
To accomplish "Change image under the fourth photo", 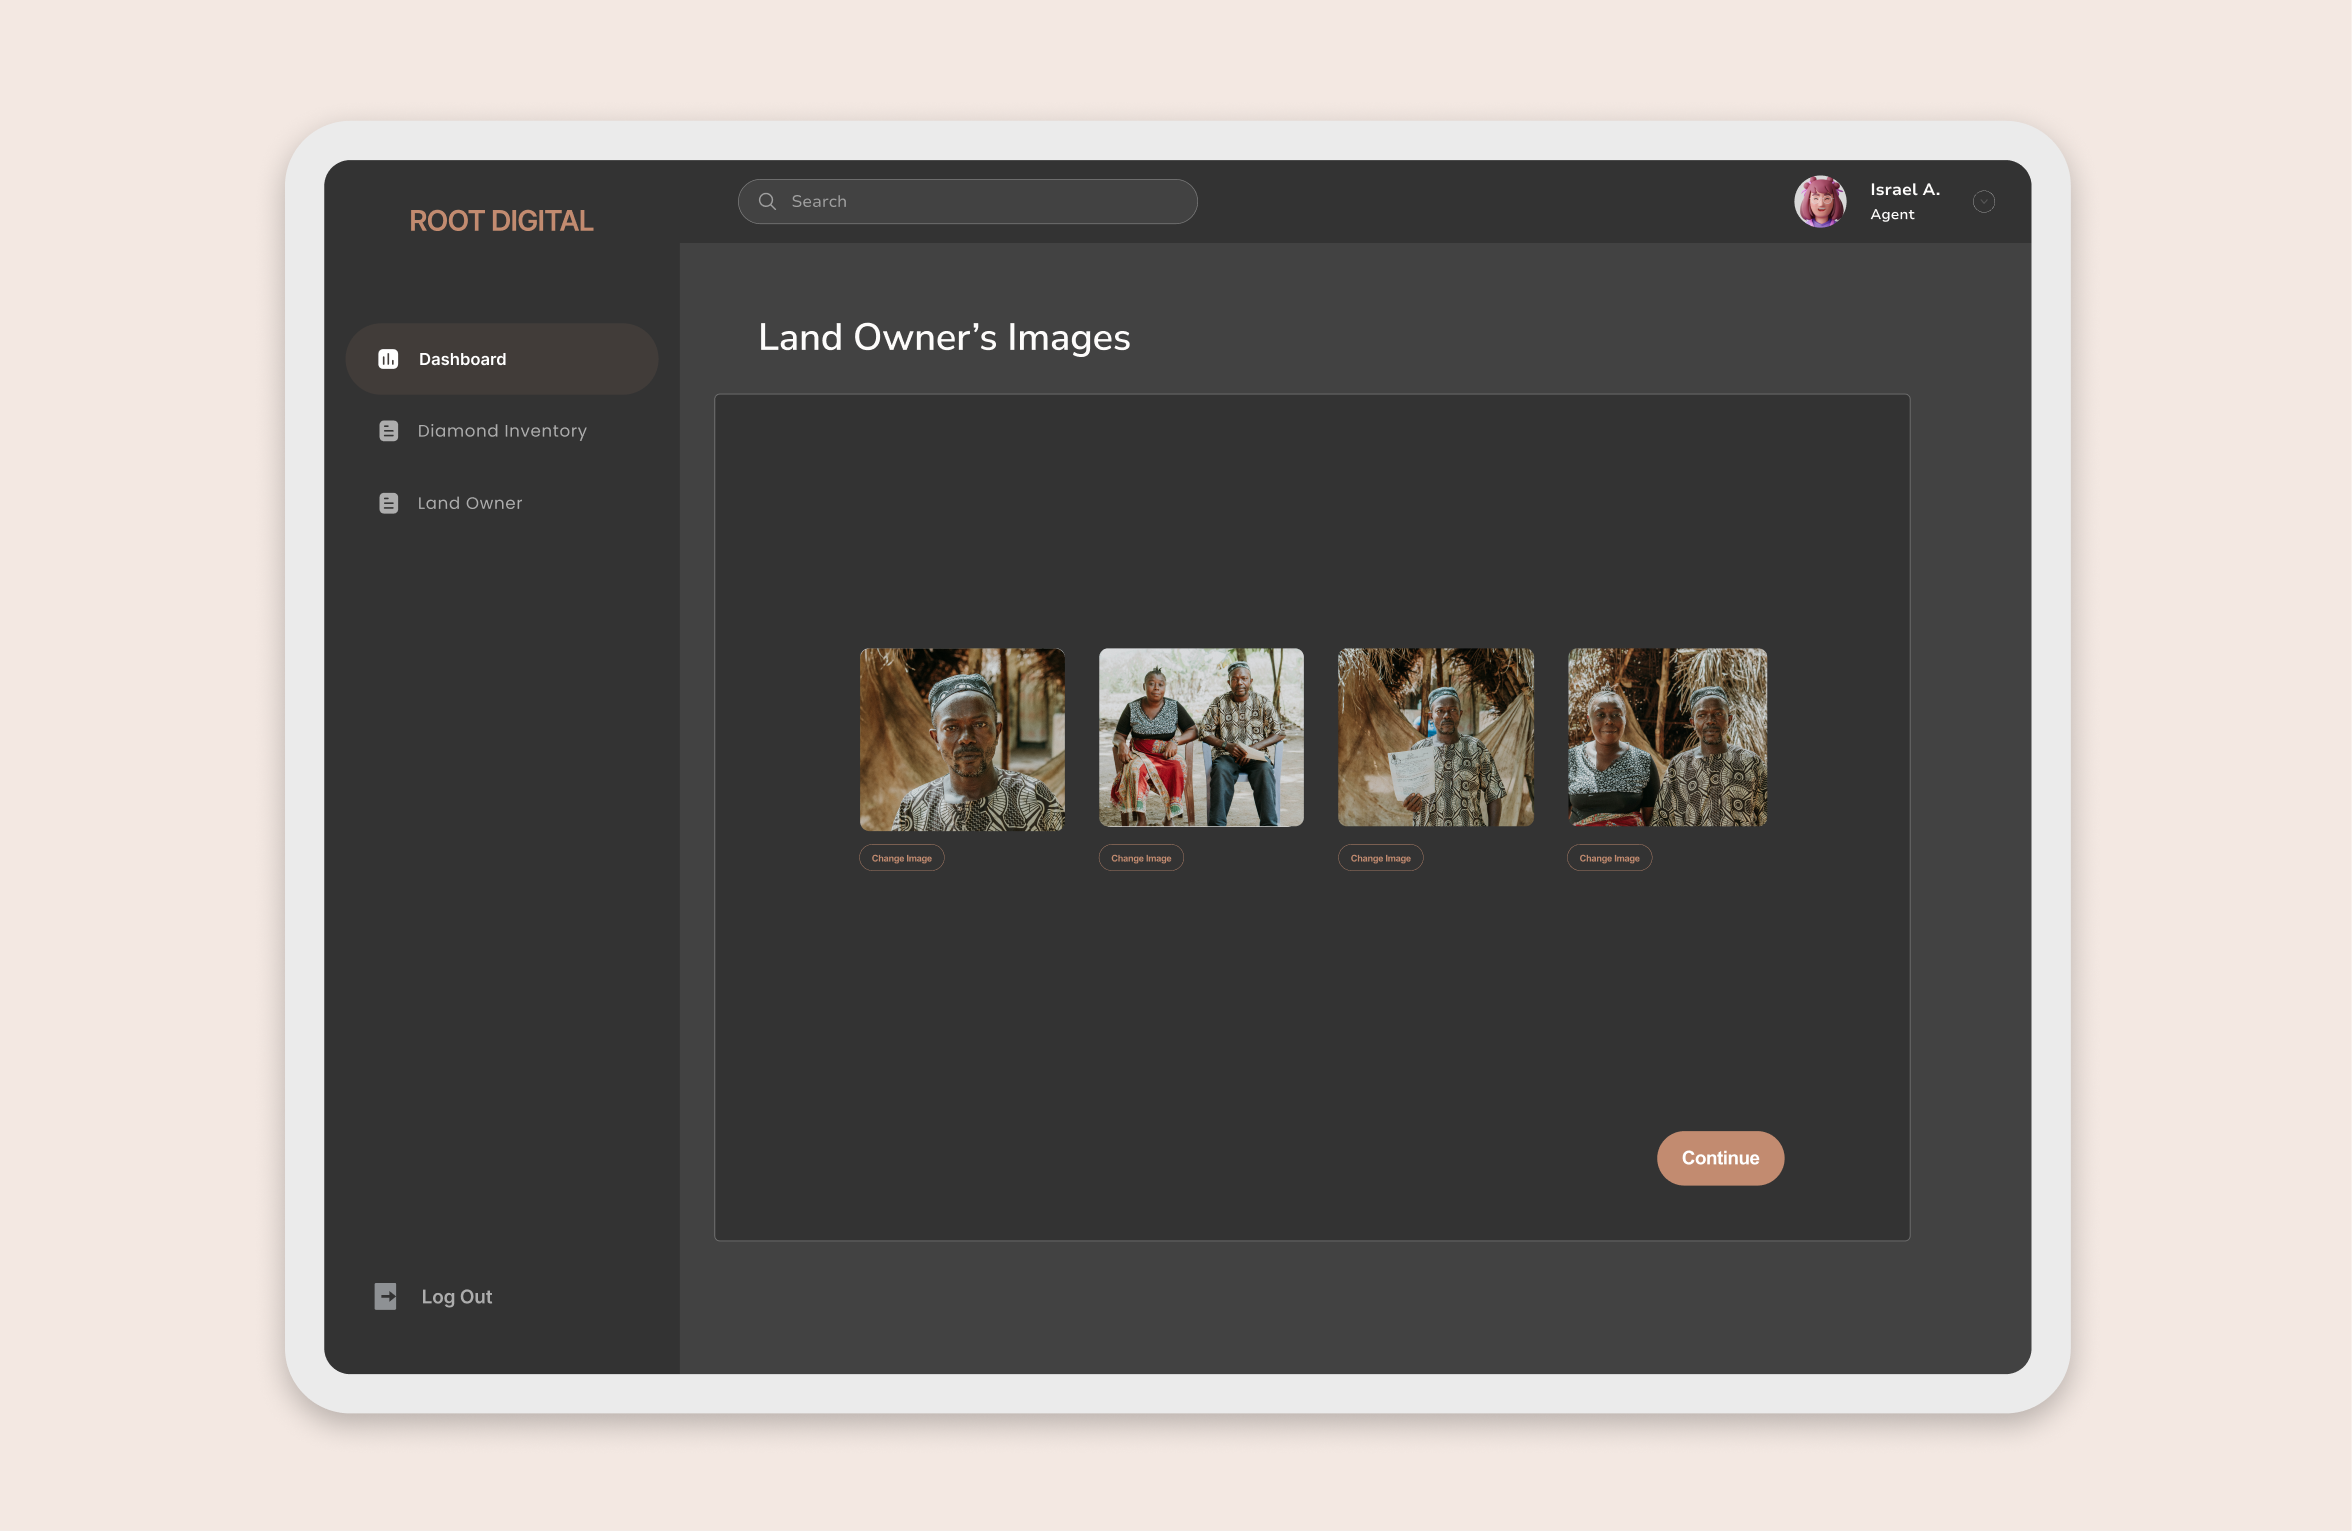I will click(1609, 858).
